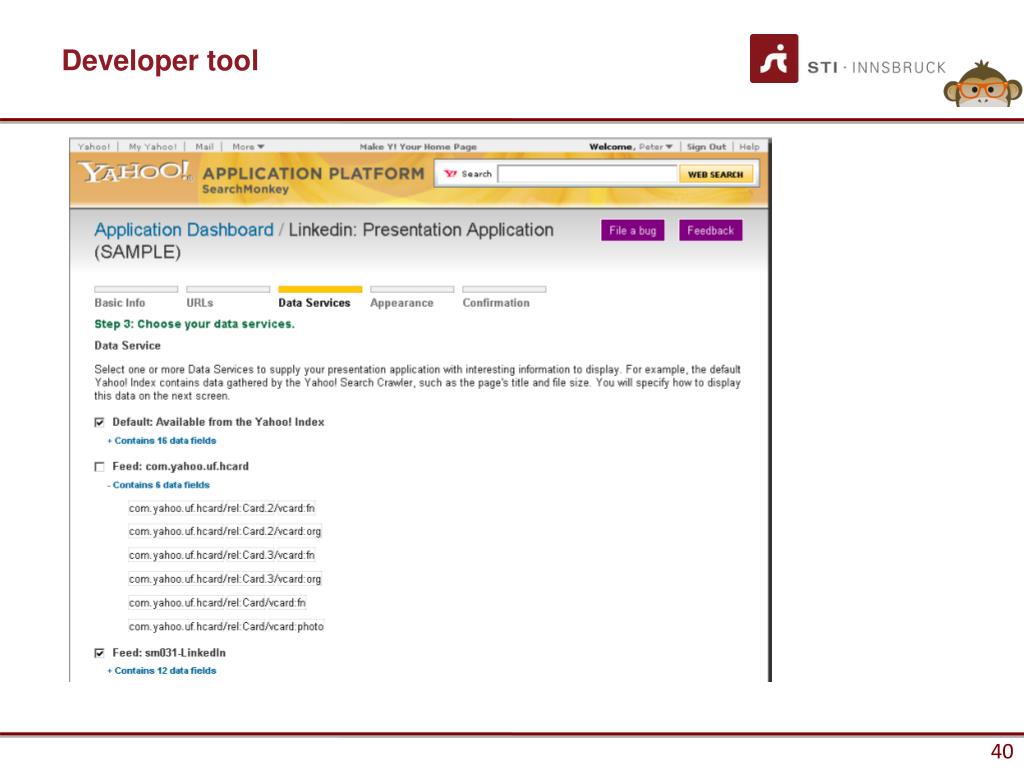Click Make Y! Your Home Page link
This screenshot has width=1024, height=768.
[x=418, y=147]
